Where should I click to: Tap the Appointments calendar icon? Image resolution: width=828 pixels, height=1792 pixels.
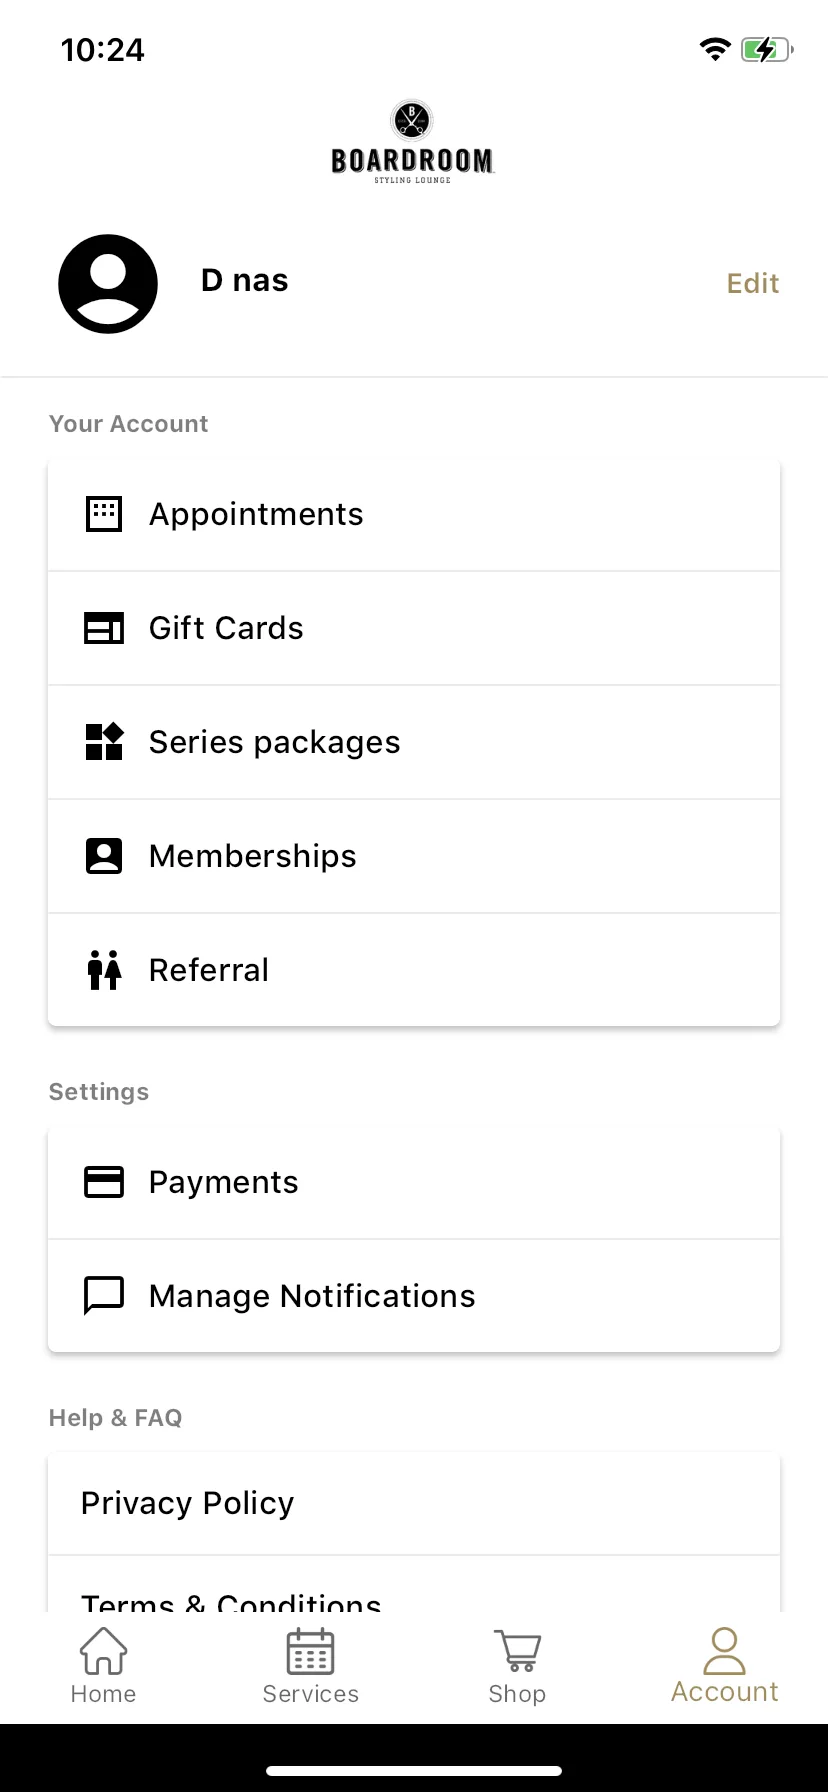click(104, 514)
